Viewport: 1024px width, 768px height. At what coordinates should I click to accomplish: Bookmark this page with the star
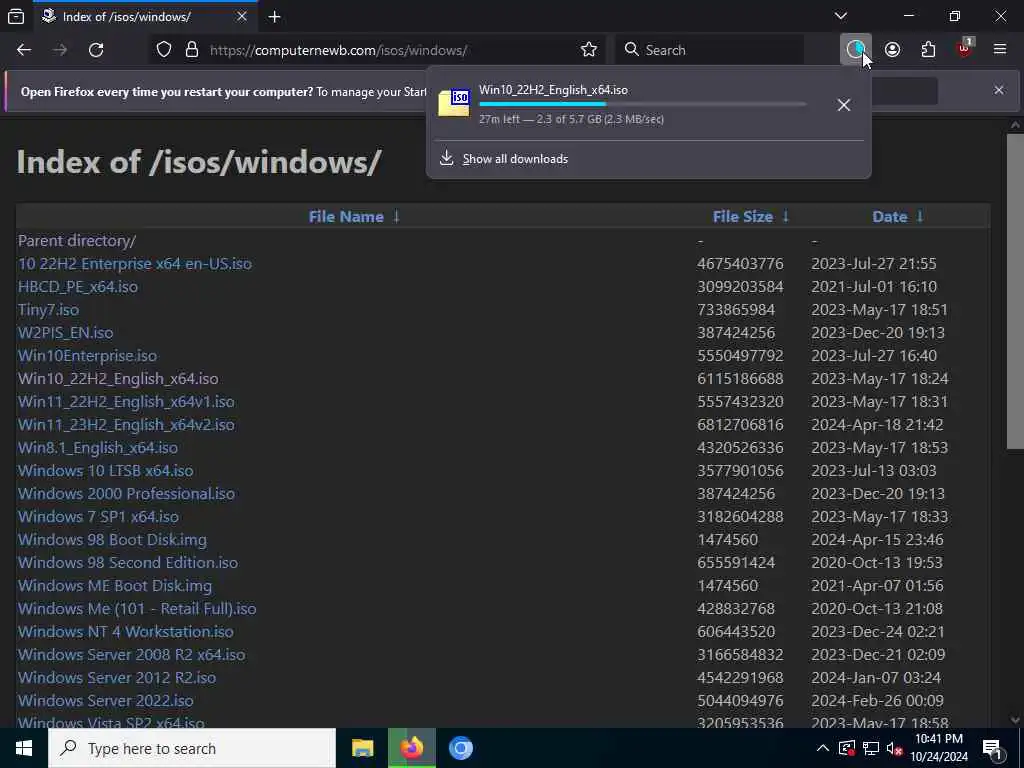[588, 50]
